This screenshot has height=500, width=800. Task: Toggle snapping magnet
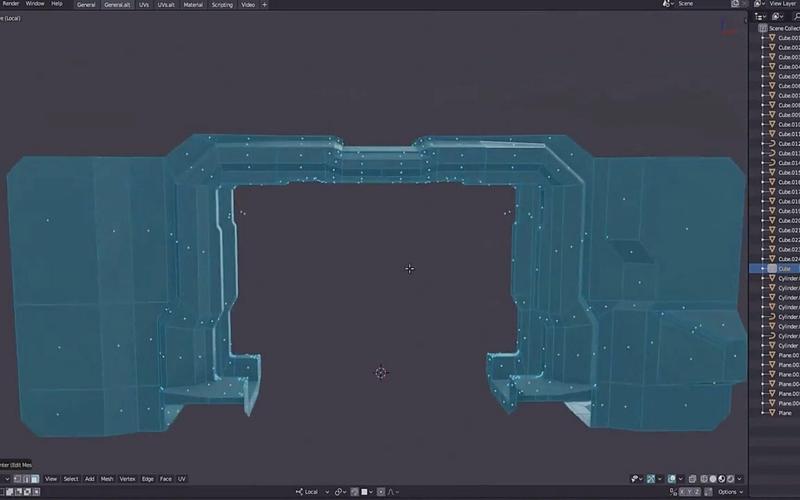point(355,492)
